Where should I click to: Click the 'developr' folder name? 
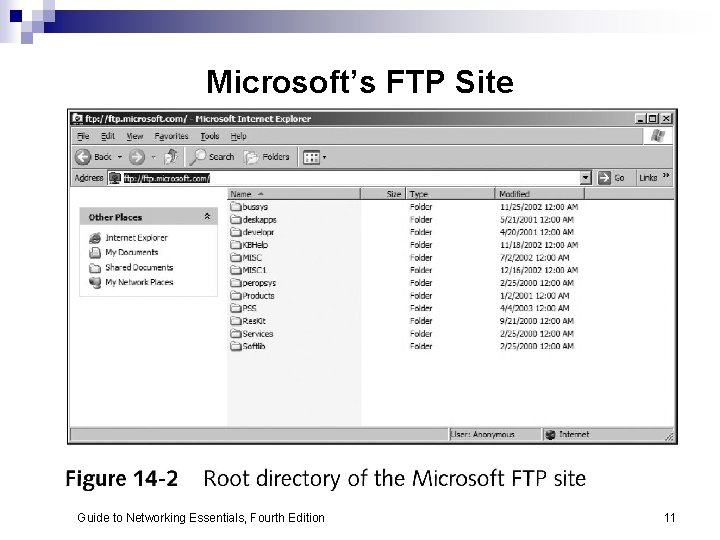tap(258, 232)
